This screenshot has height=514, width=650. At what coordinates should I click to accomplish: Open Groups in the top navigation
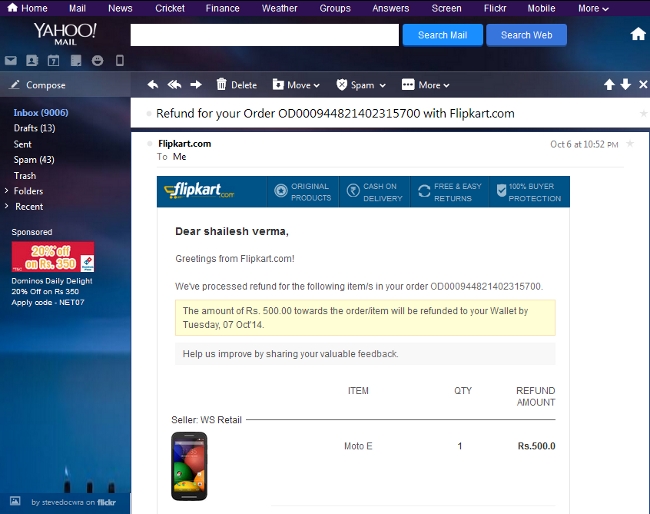(335, 8)
